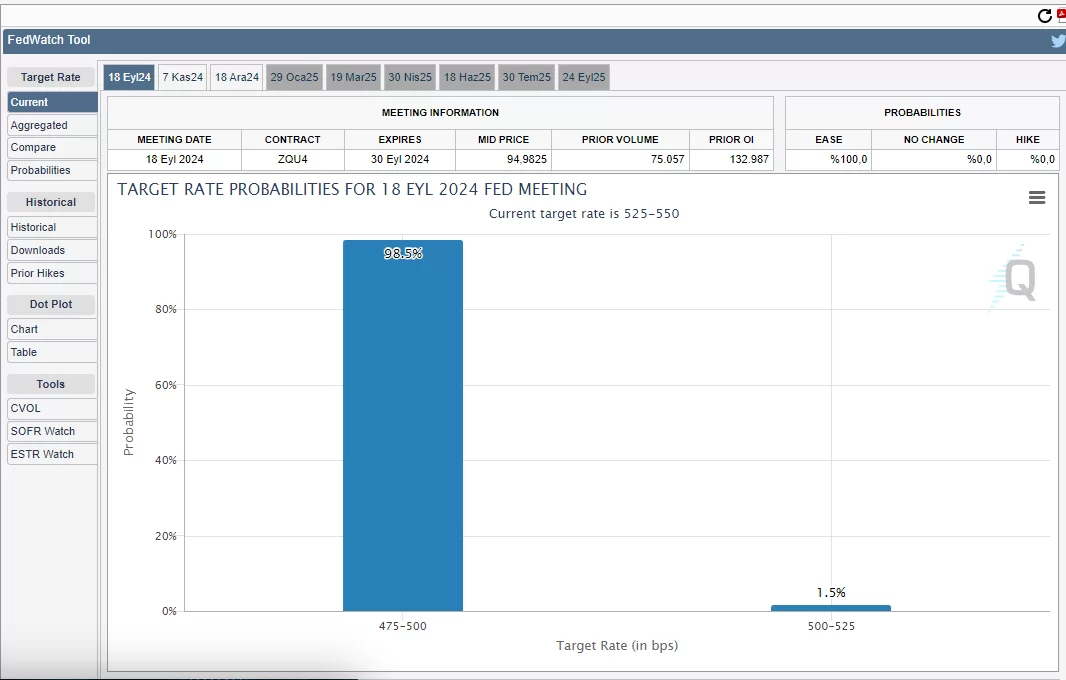The height and width of the screenshot is (680, 1066).
Task: Click the browser reload icon
Action: pos(1045,16)
